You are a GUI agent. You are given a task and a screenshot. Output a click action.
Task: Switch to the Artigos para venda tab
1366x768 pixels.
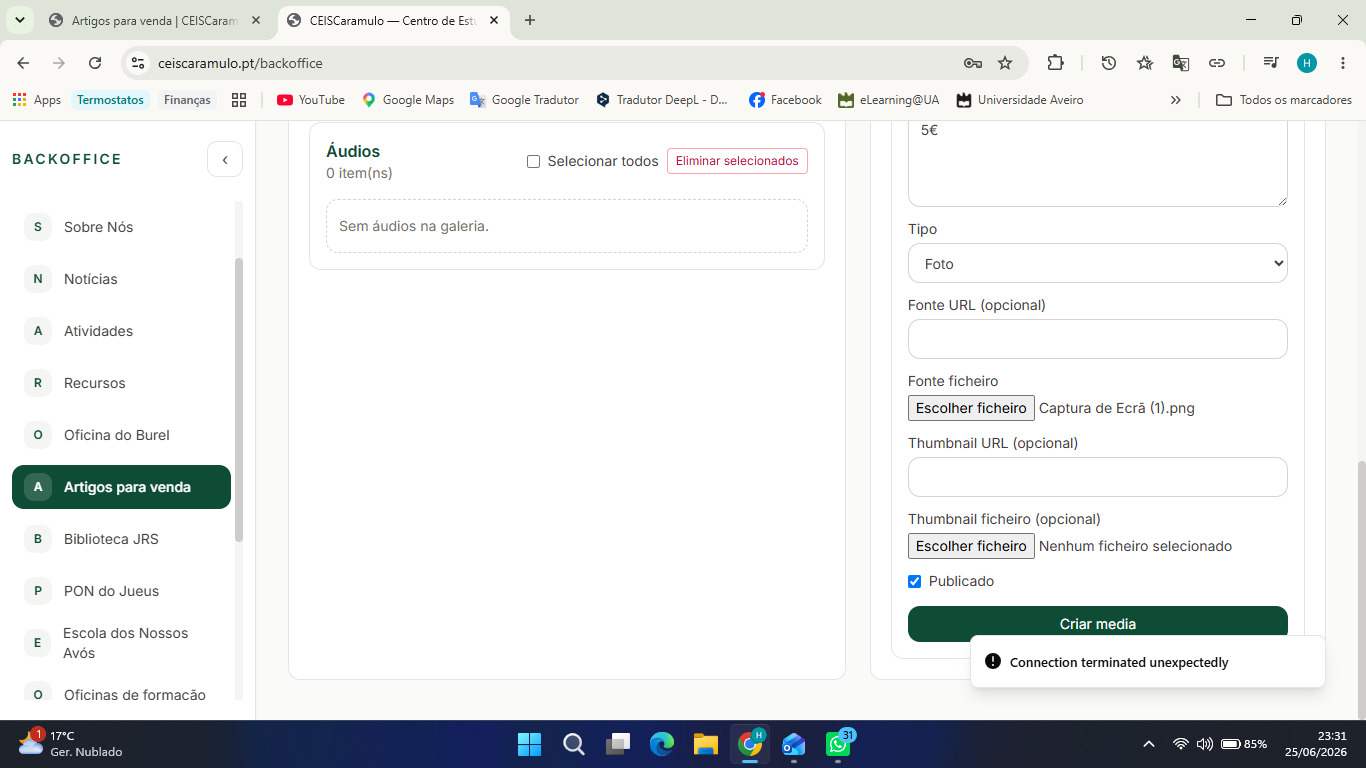(x=155, y=20)
